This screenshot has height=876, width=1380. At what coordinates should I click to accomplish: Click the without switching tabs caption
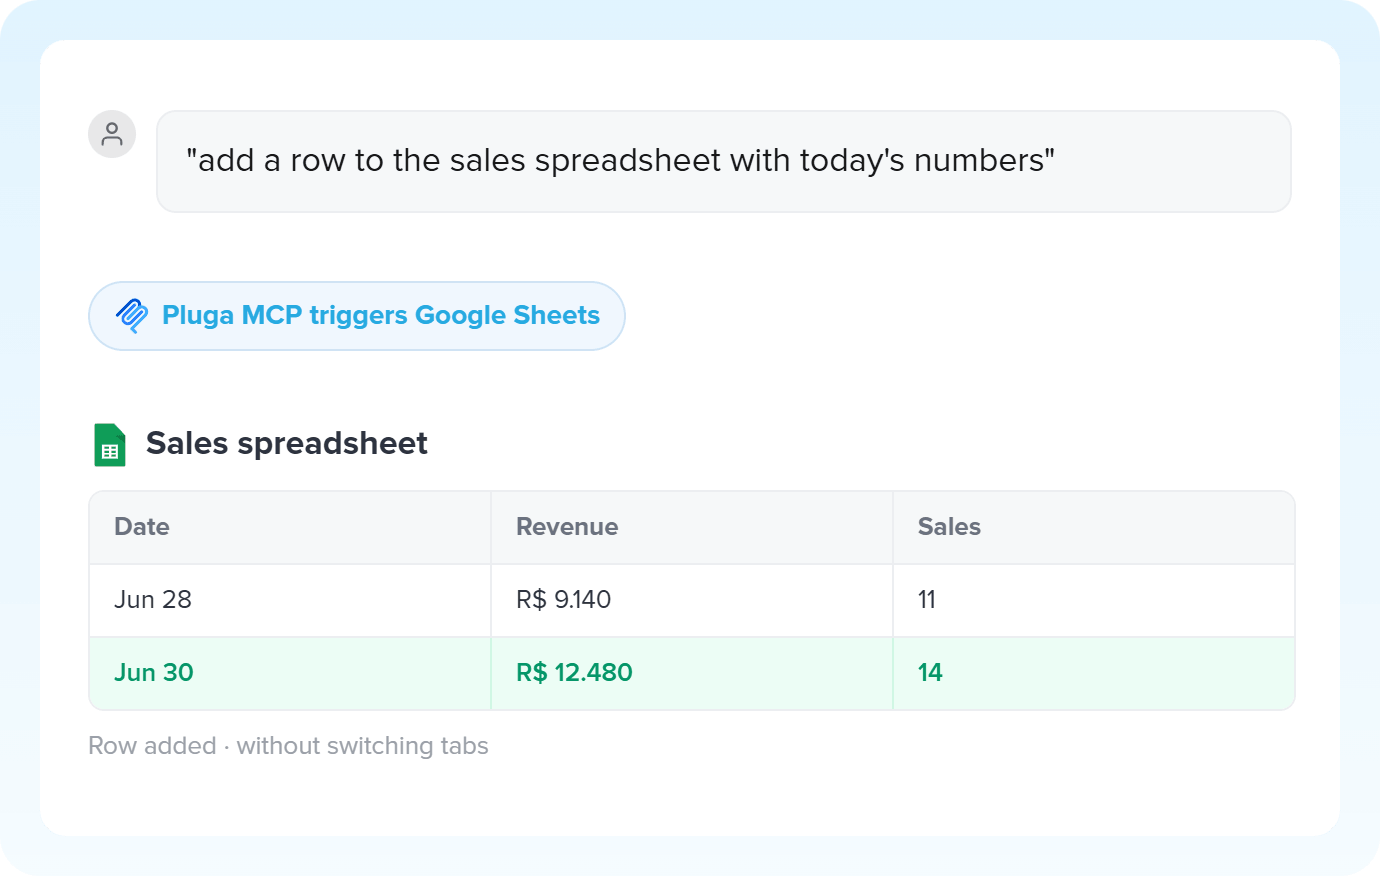(363, 746)
